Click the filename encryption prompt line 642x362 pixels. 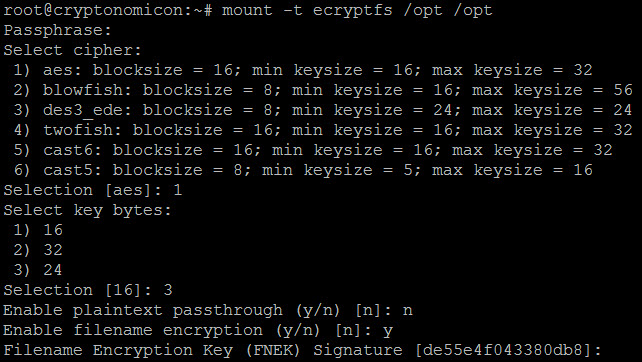(198, 330)
